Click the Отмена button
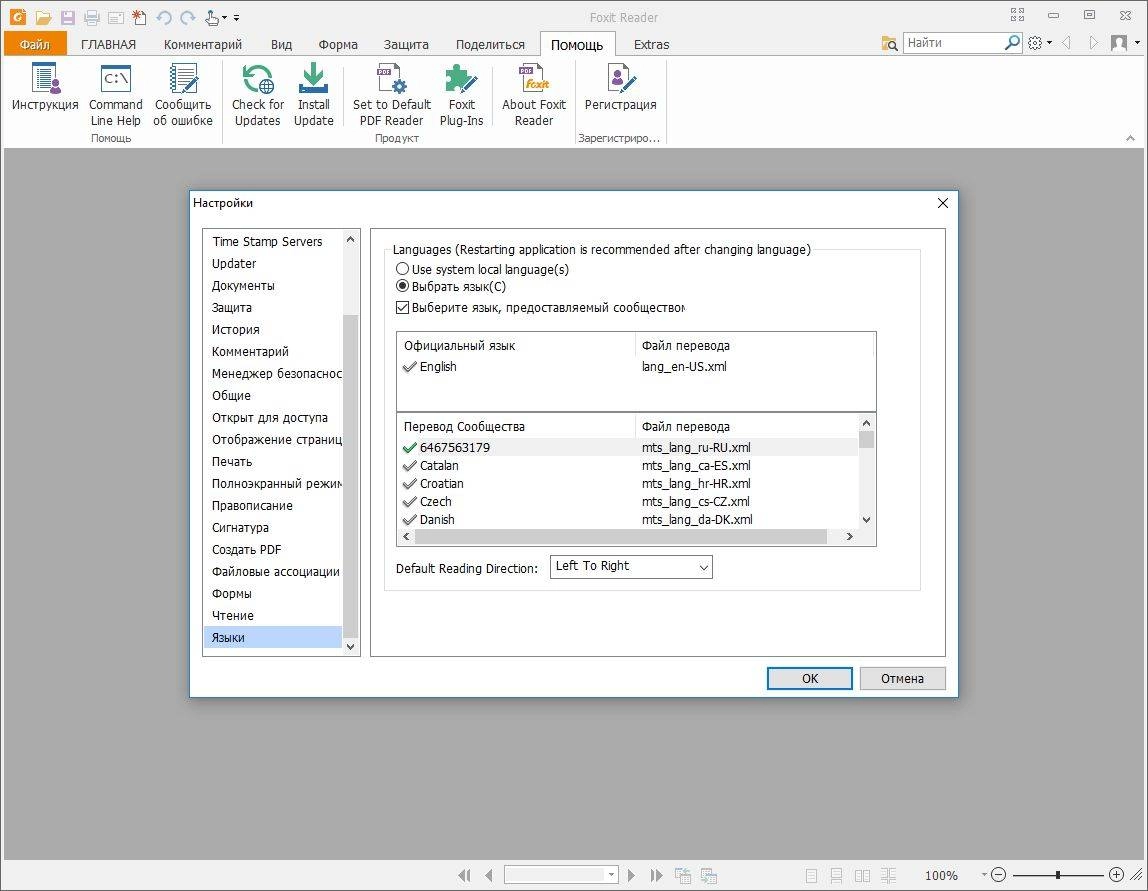1148x891 pixels. (902, 678)
